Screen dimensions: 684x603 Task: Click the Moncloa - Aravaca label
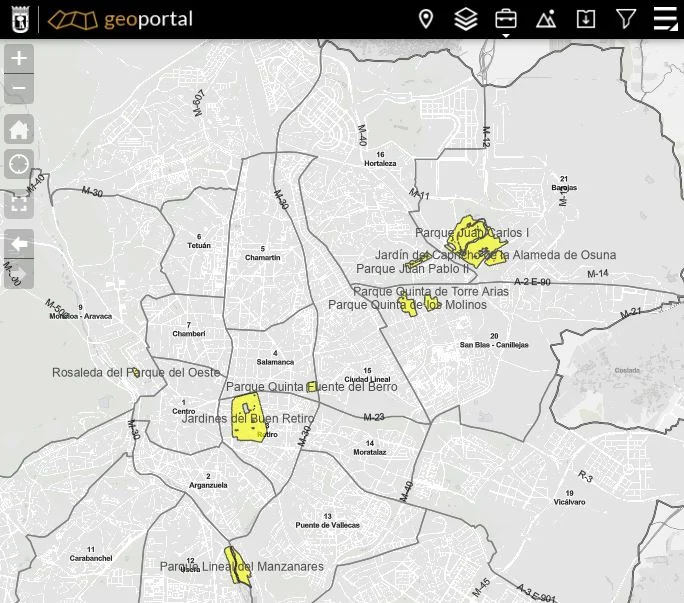pos(81,312)
